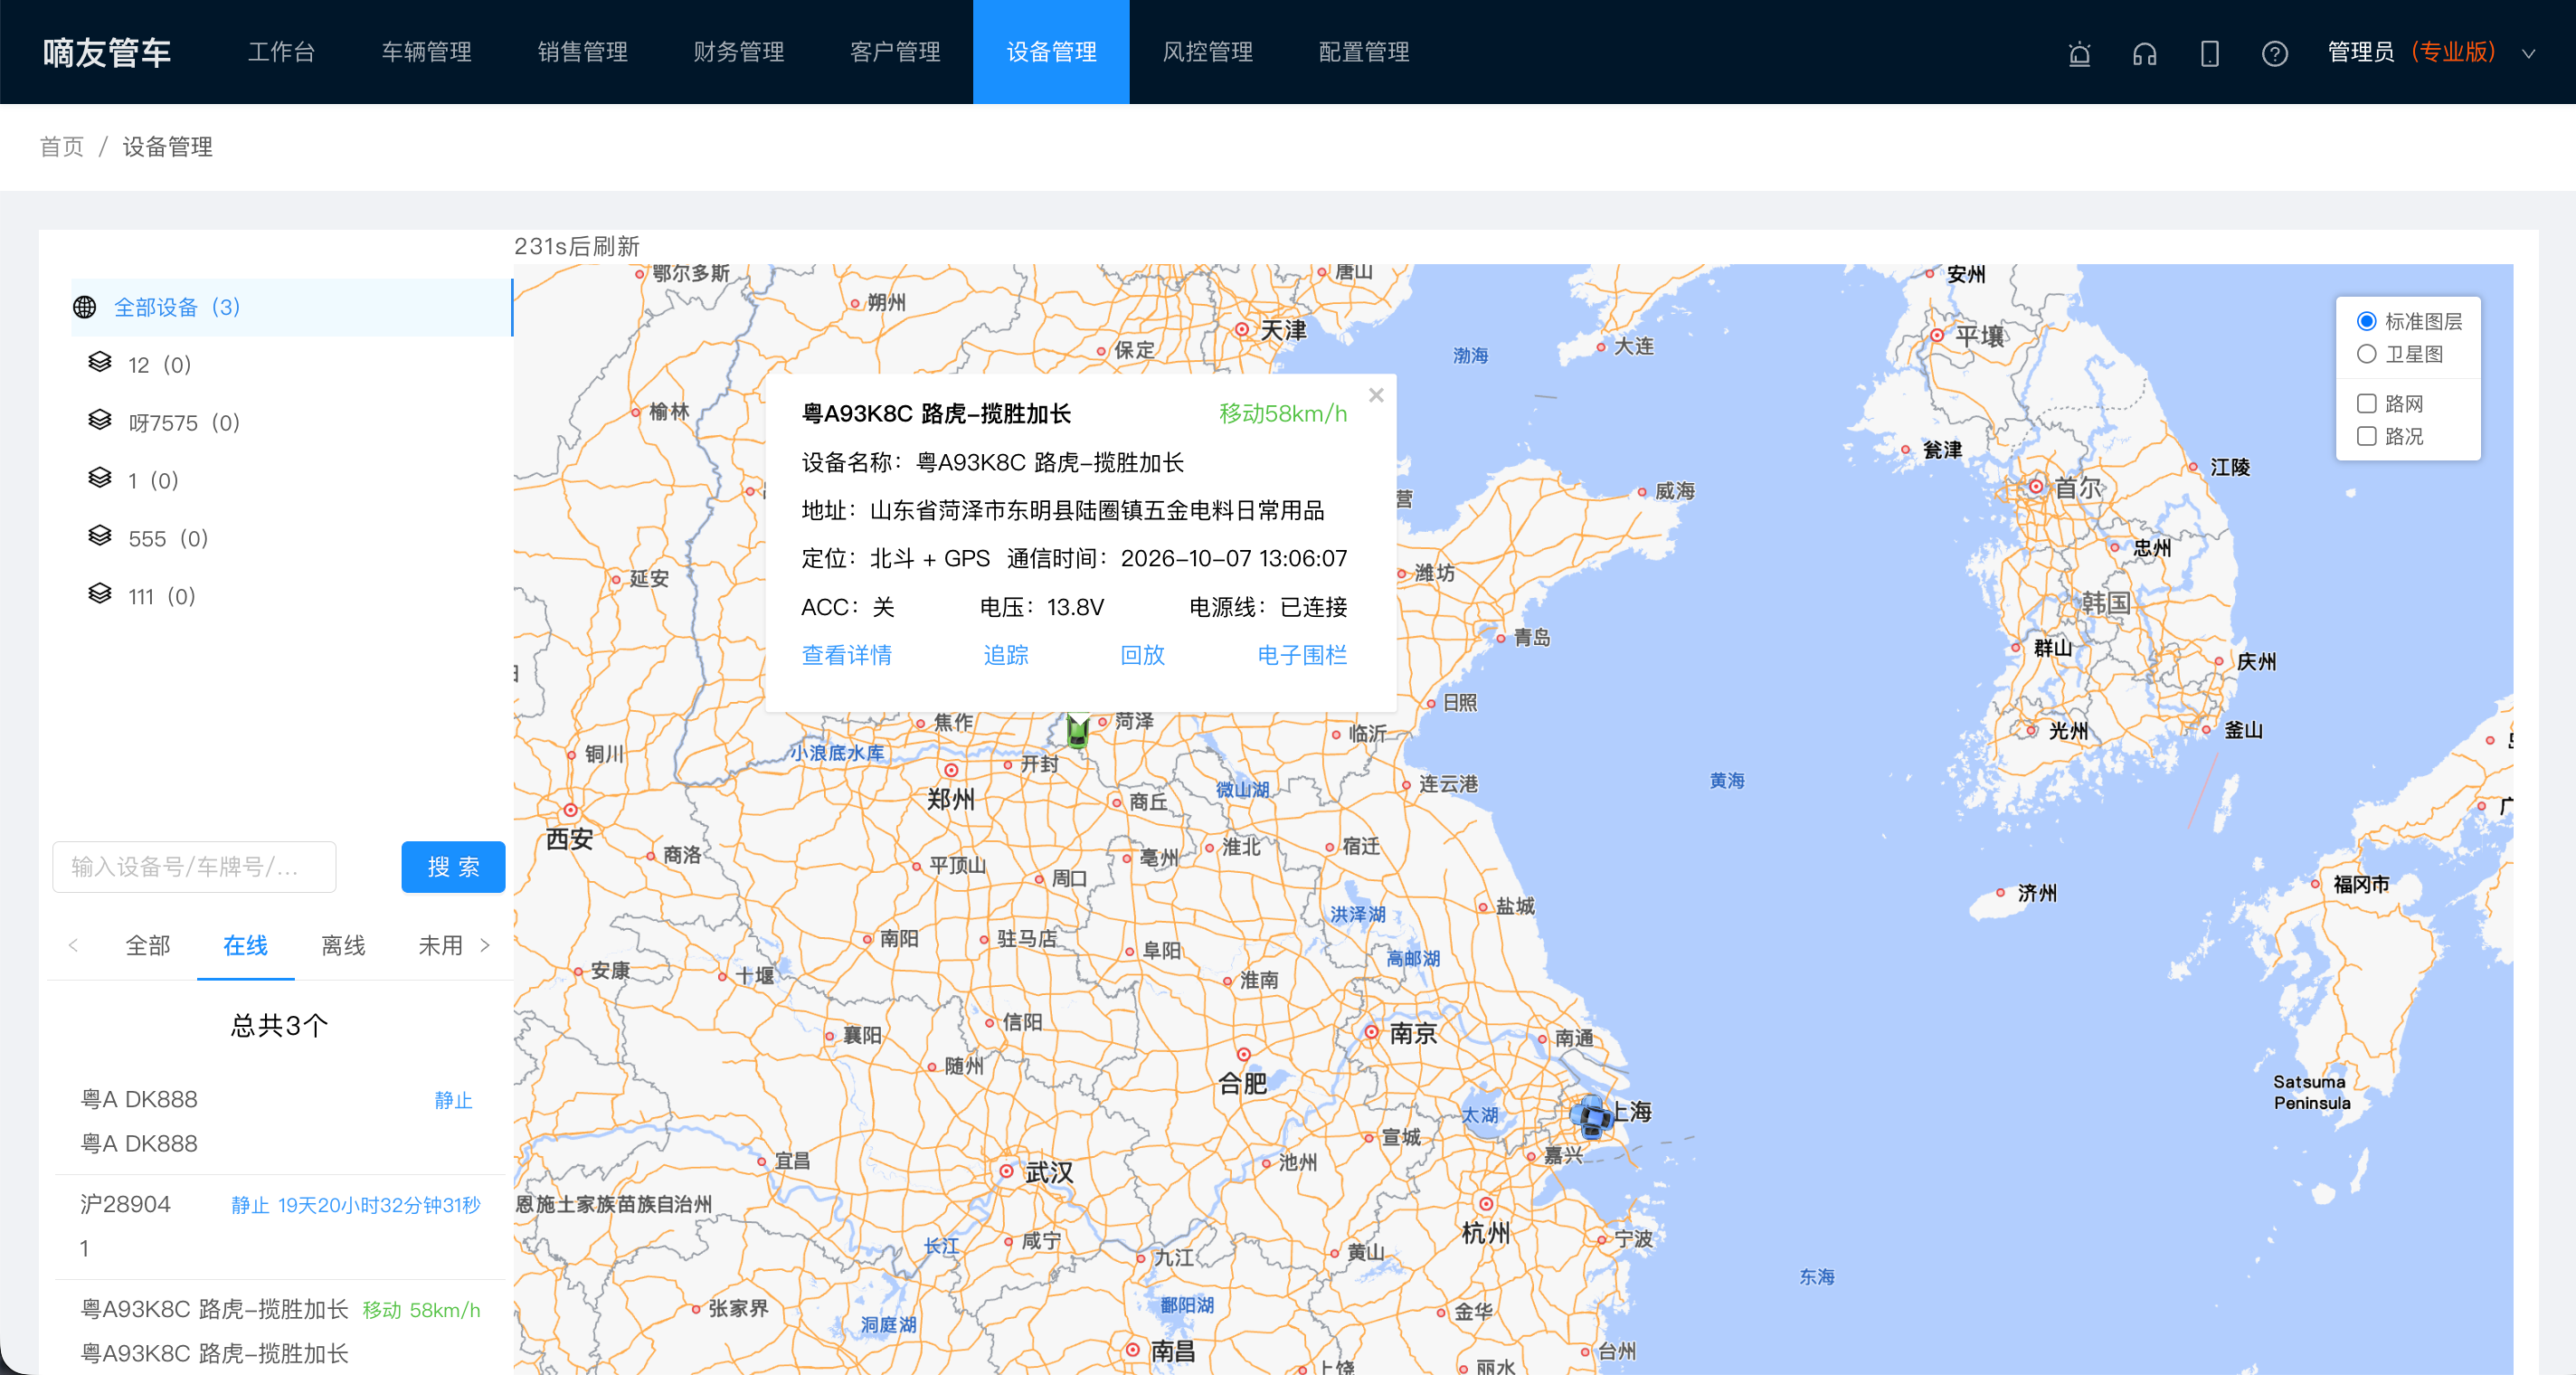
Task: Select the 标准图层 map layer radio
Action: (x=2366, y=321)
